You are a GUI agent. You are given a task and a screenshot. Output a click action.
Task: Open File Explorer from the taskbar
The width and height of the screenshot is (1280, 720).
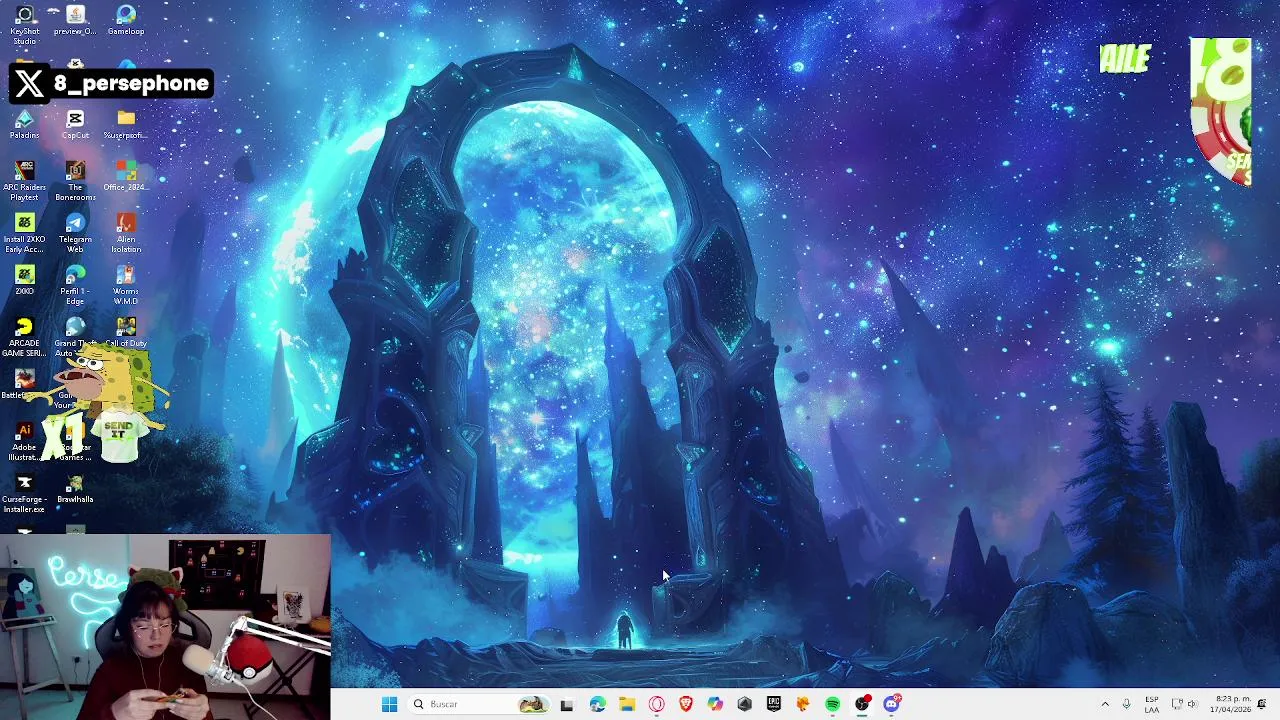coord(627,704)
